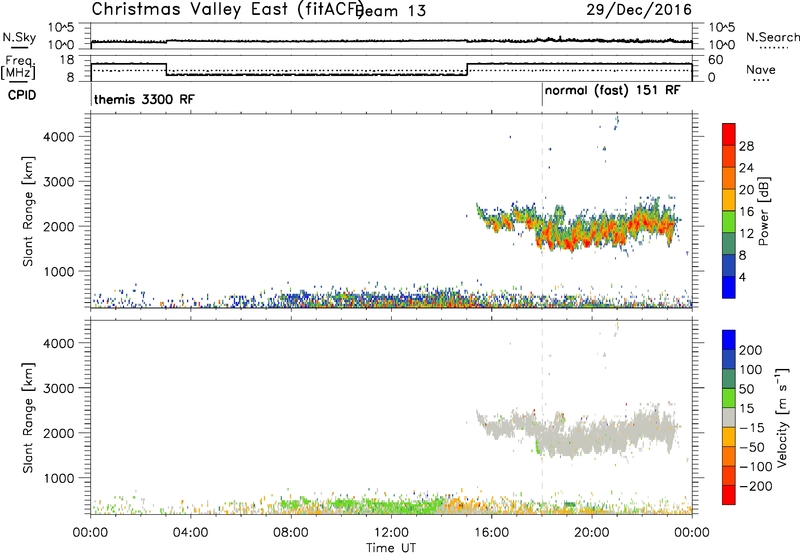Click the bright green Velocity colorbar segment between 15 and 50
The image size is (800, 554).
tap(729, 398)
